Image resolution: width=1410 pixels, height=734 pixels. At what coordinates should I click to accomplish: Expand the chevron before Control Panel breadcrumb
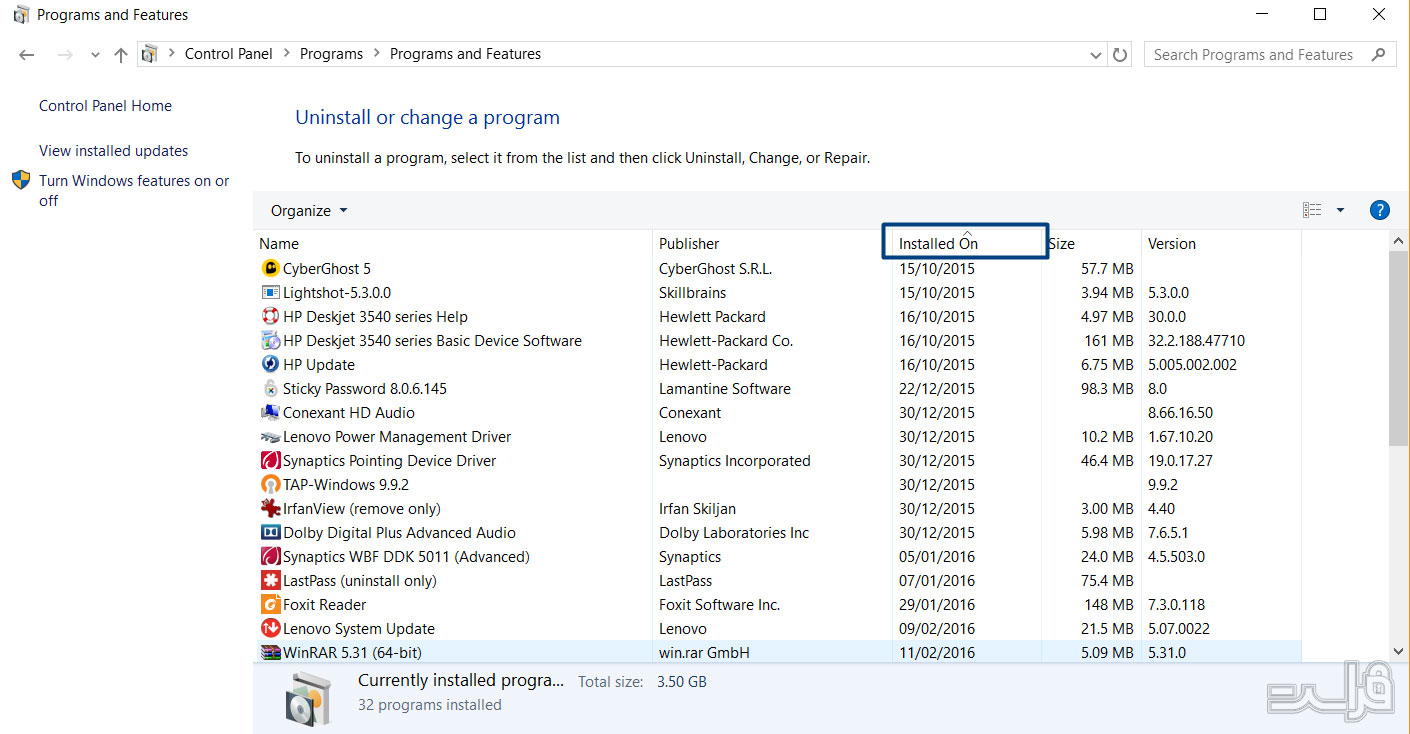(172, 54)
